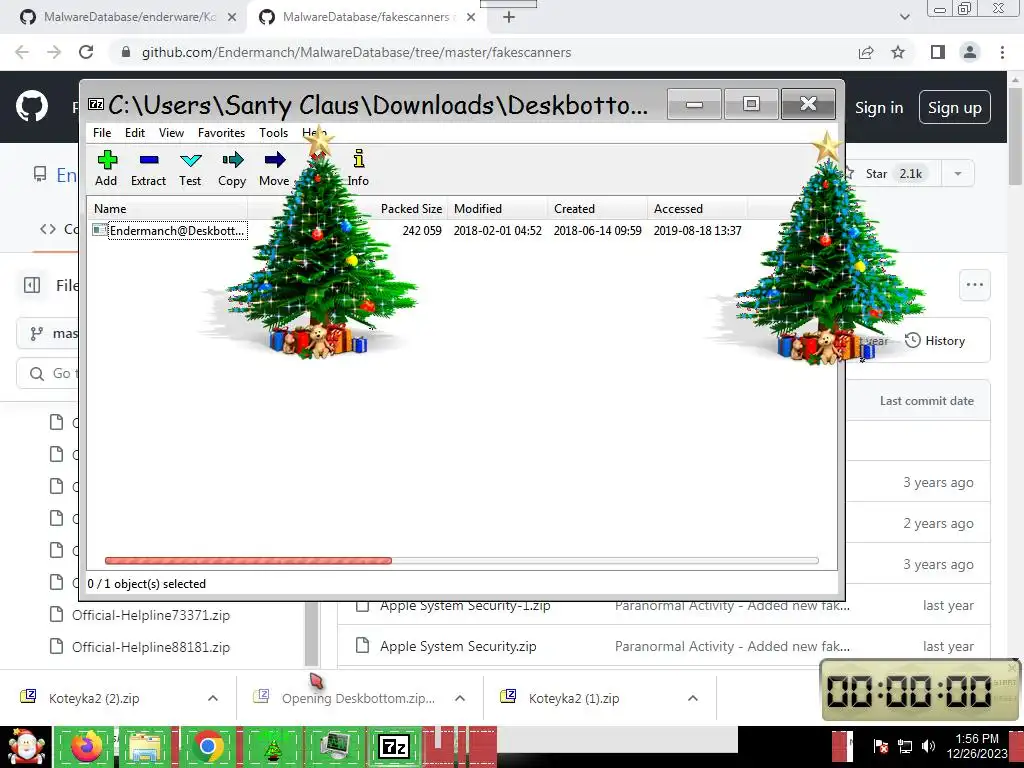Open the tab search dropdown chevron
The image size is (1024, 768).
[x=904, y=17]
